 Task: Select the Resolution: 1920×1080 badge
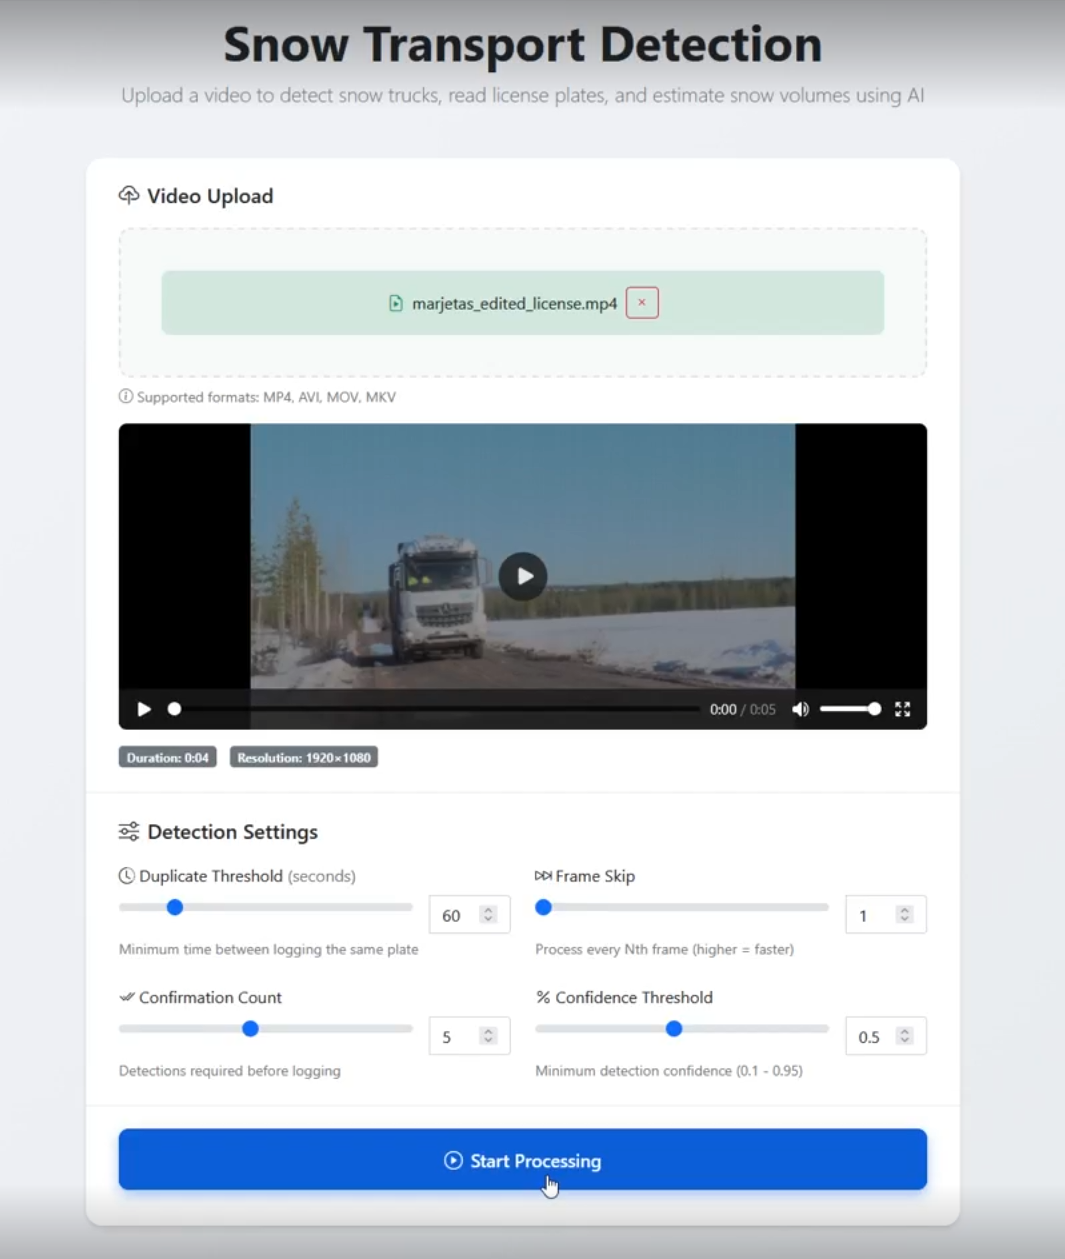pyautogui.click(x=303, y=757)
